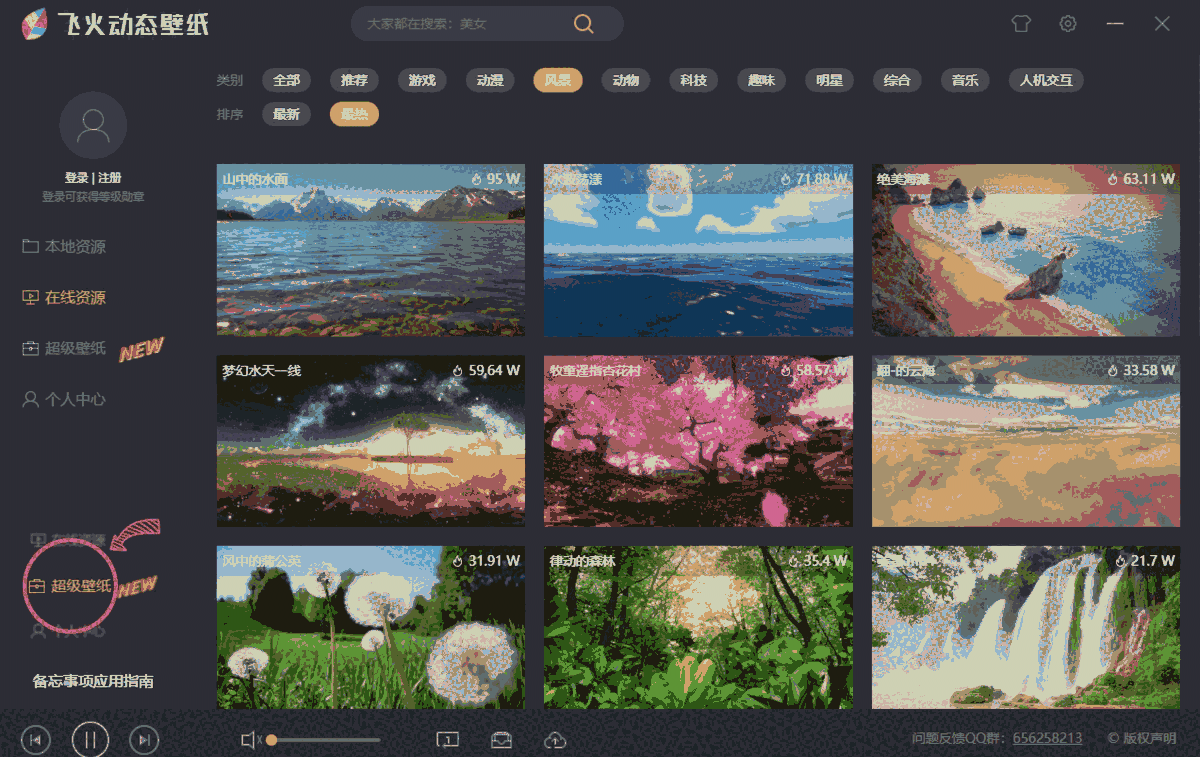Minimize the wallpaper app window
Viewport: 1200px width, 757px height.
pyautogui.click(x=1115, y=24)
